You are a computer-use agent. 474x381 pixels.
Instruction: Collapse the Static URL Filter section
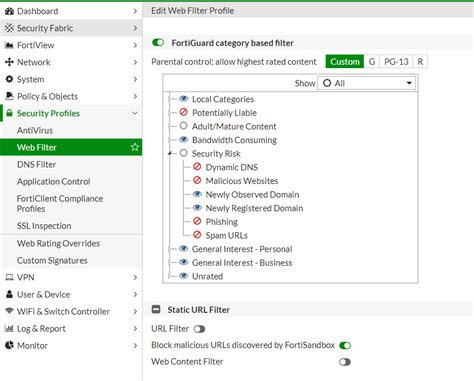tap(156, 309)
